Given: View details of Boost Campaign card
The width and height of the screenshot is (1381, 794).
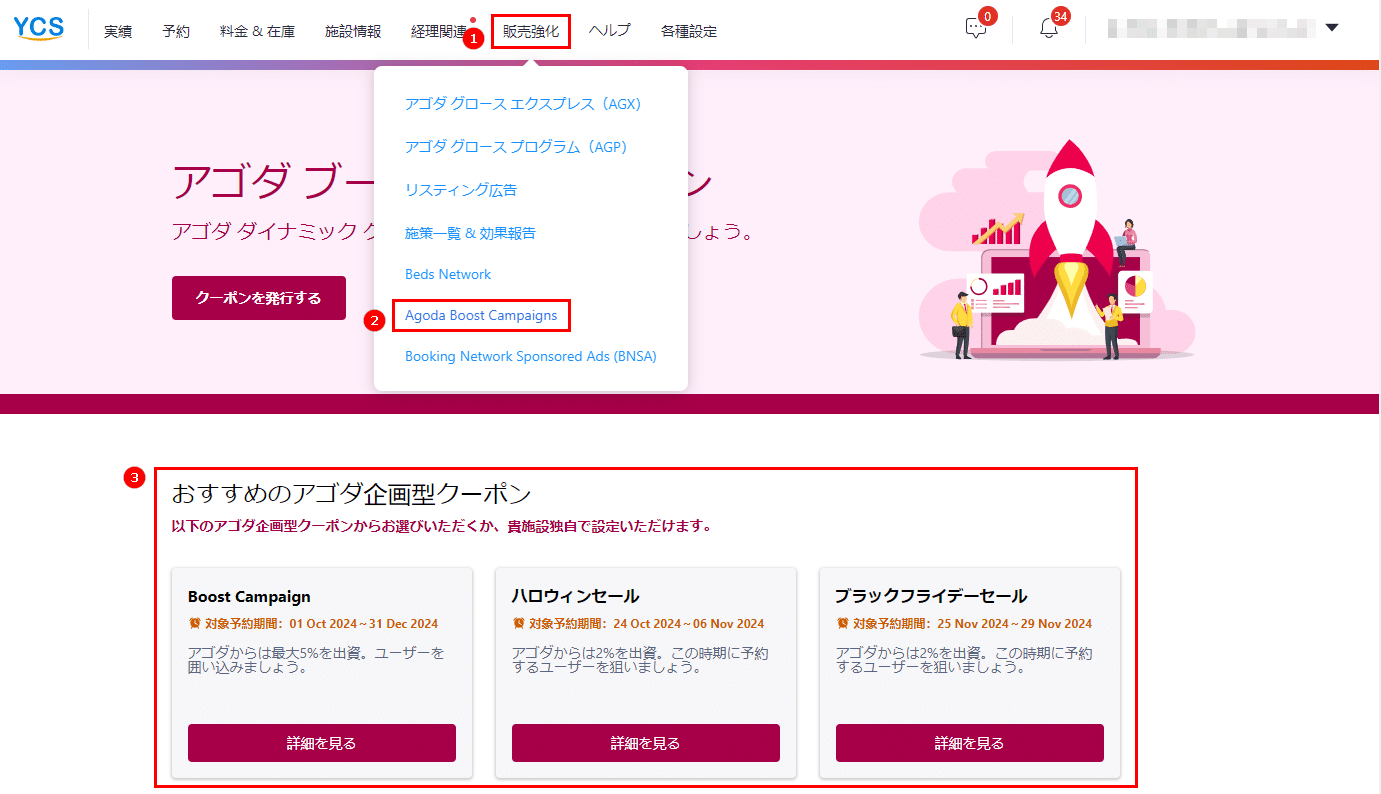Looking at the screenshot, I should (x=322, y=743).
